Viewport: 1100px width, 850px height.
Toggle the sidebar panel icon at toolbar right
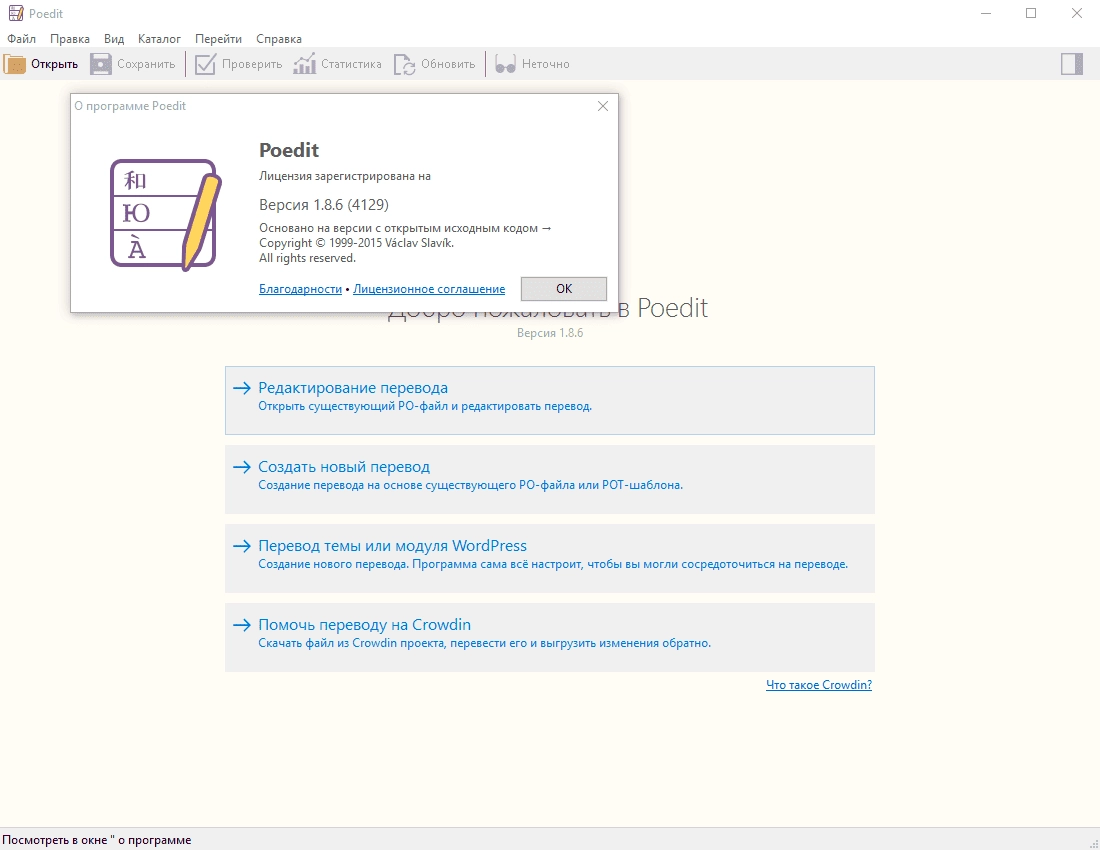tap(1072, 64)
